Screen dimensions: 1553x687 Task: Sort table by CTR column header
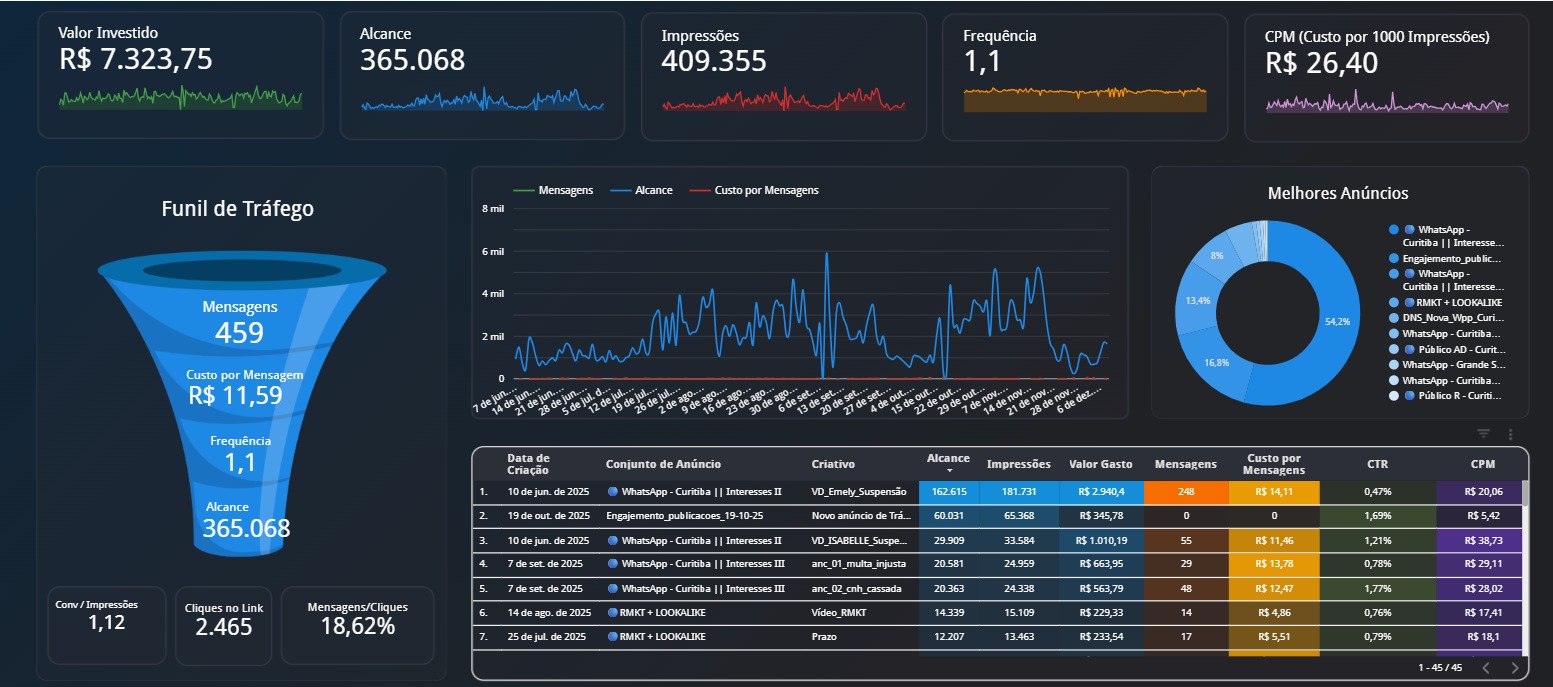coord(1377,464)
